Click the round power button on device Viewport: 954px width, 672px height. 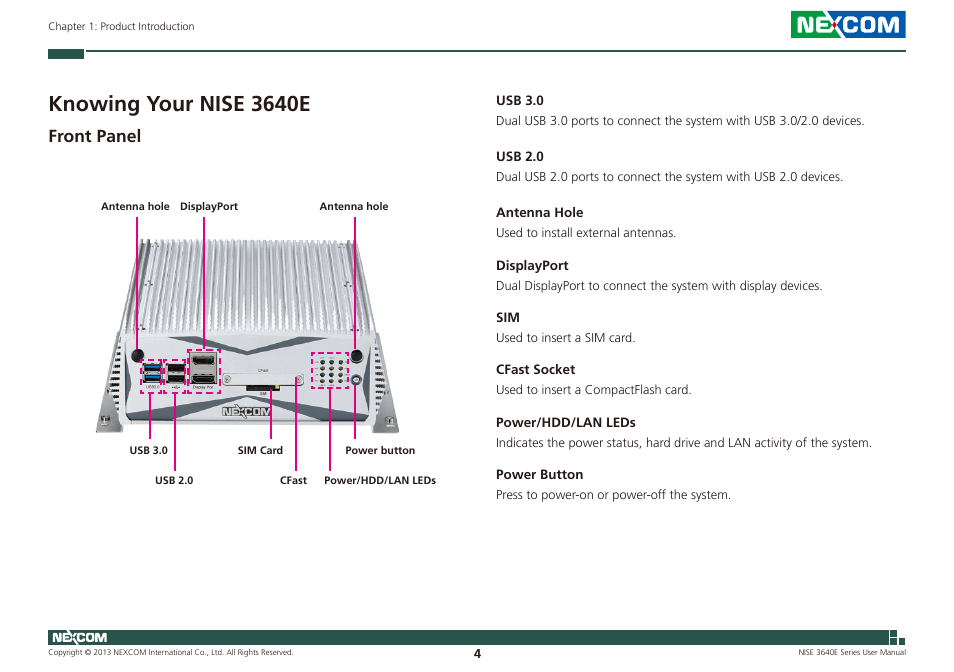(357, 380)
